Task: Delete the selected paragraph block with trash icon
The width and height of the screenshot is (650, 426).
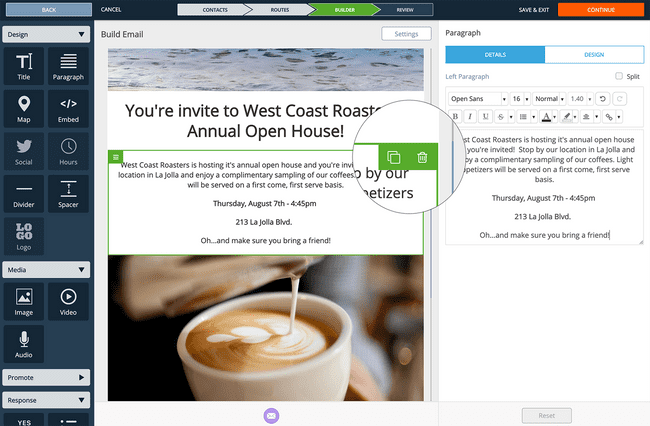Action: (x=422, y=157)
